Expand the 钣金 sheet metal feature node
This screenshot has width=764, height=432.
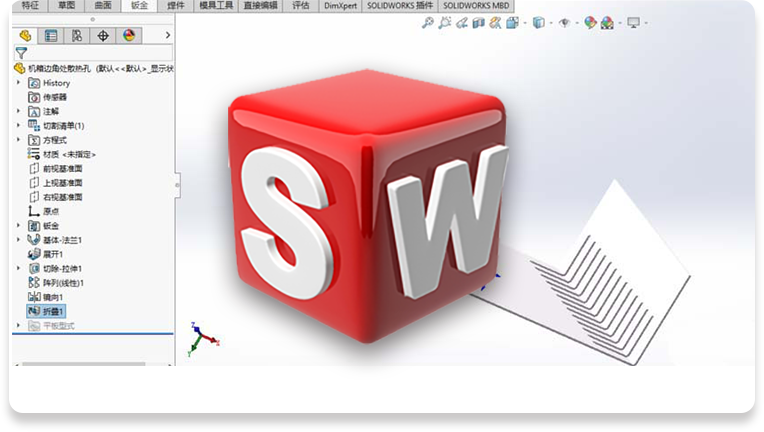[x=19, y=225]
